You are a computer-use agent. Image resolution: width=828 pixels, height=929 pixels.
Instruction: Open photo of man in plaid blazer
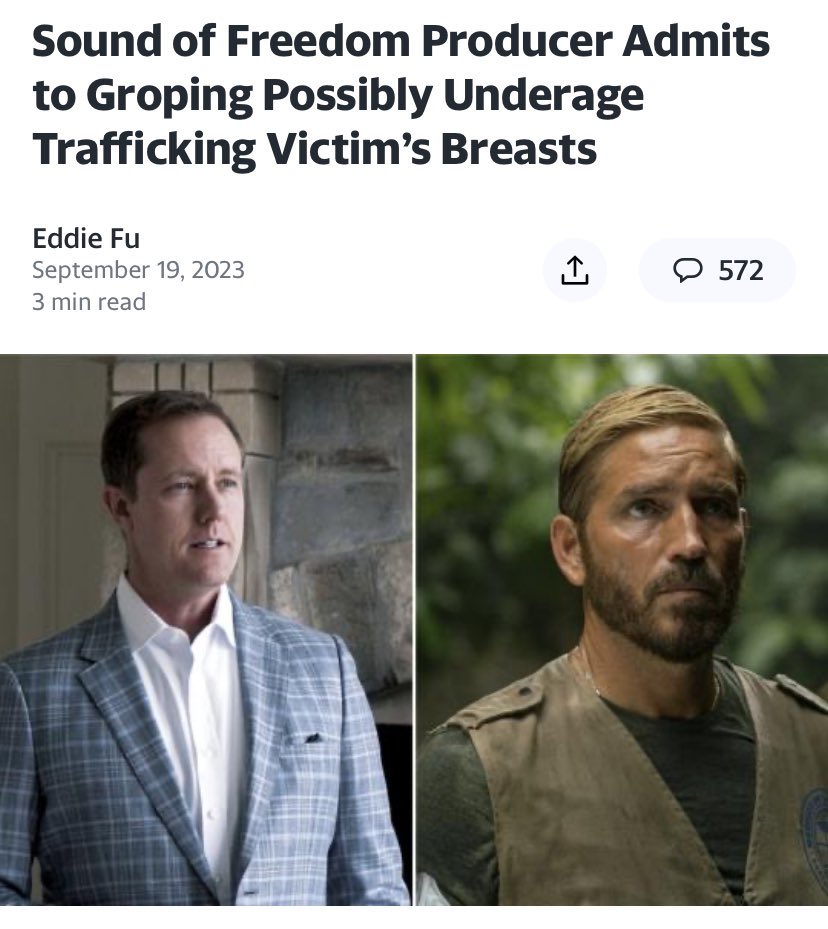pyautogui.click(x=206, y=629)
